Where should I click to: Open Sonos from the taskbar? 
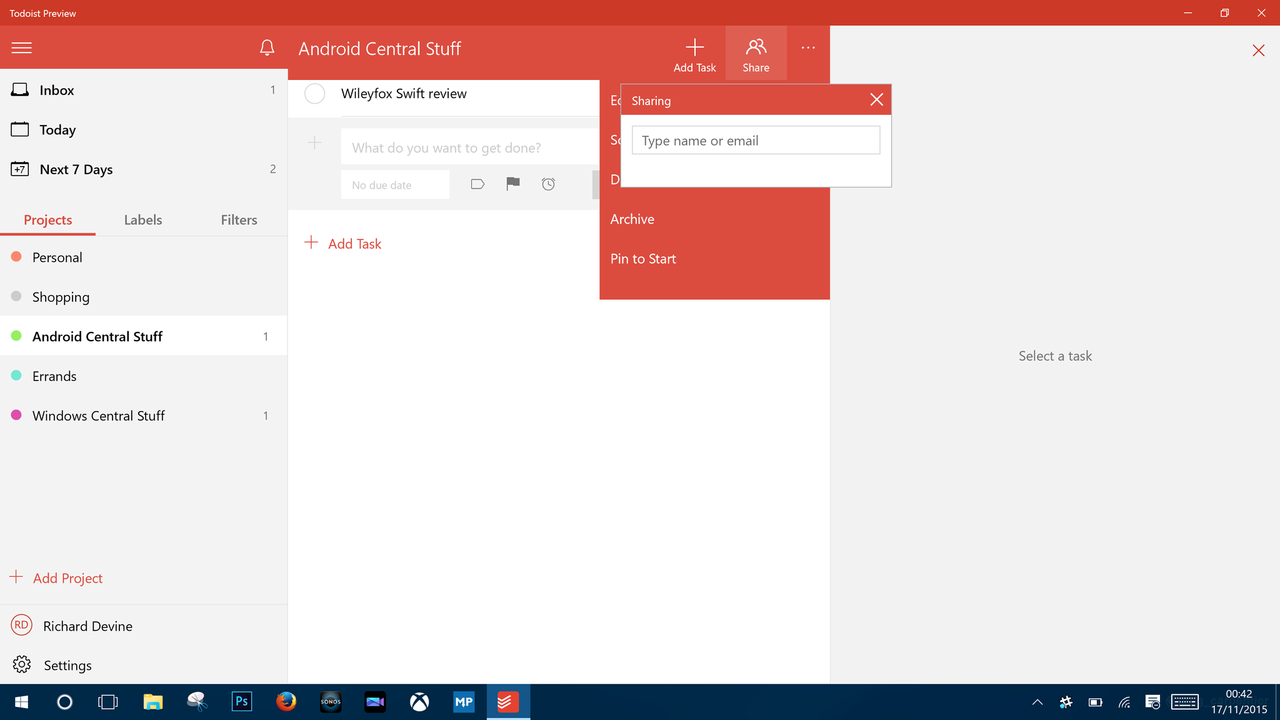tap(331, 702)
